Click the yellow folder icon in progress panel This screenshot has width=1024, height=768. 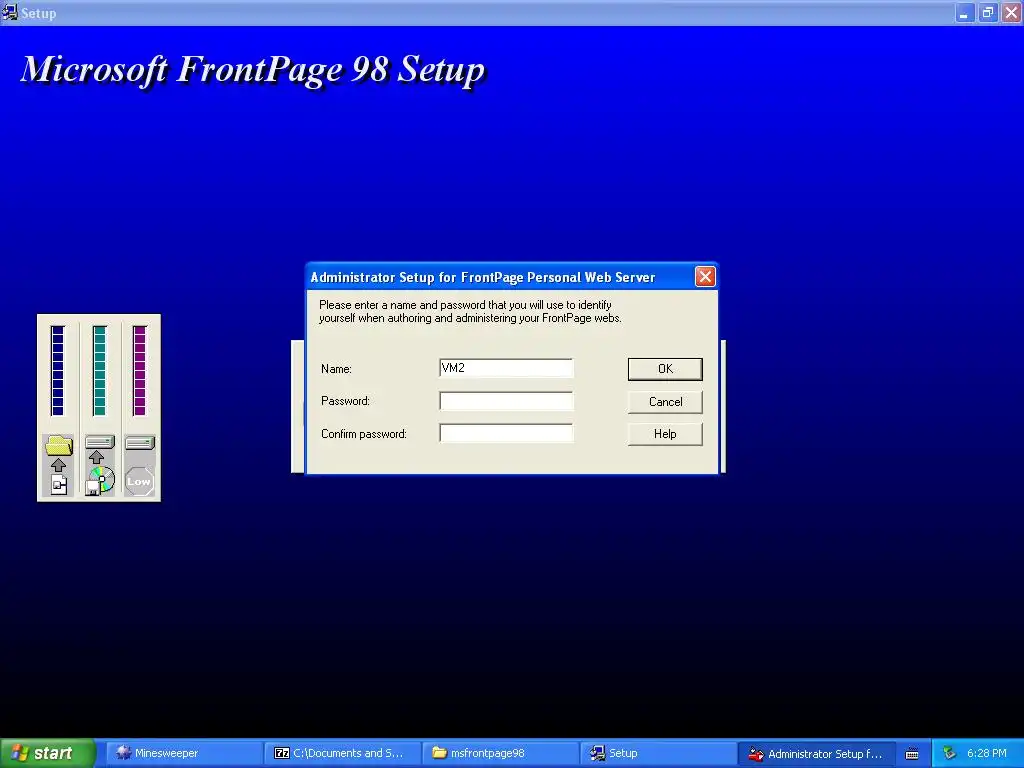tap(59, 445)
